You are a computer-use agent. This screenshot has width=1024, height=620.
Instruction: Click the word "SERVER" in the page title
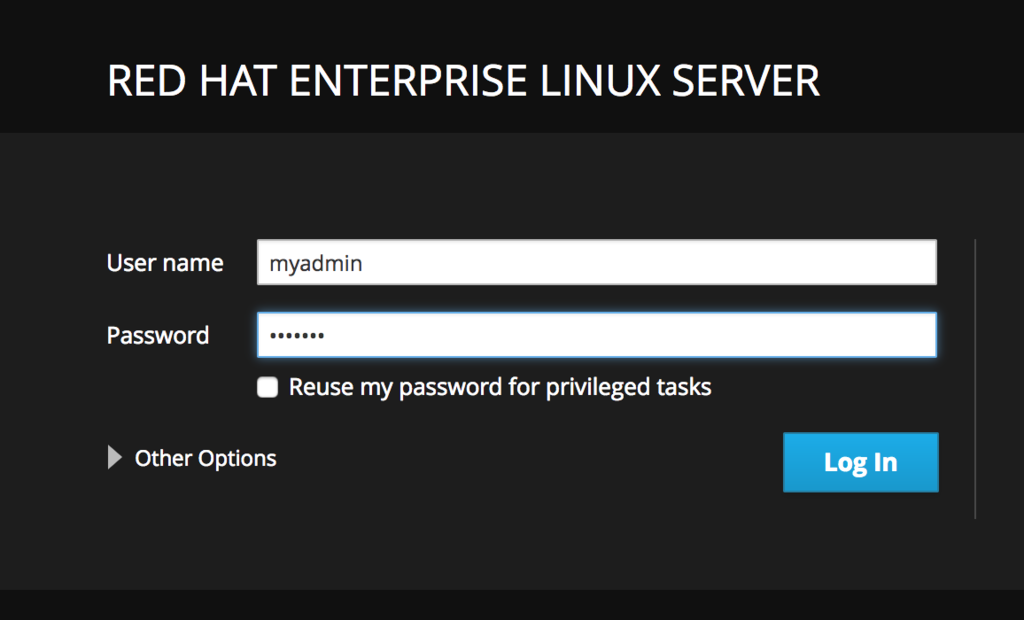pyautogui.click(x=746, y=81)
